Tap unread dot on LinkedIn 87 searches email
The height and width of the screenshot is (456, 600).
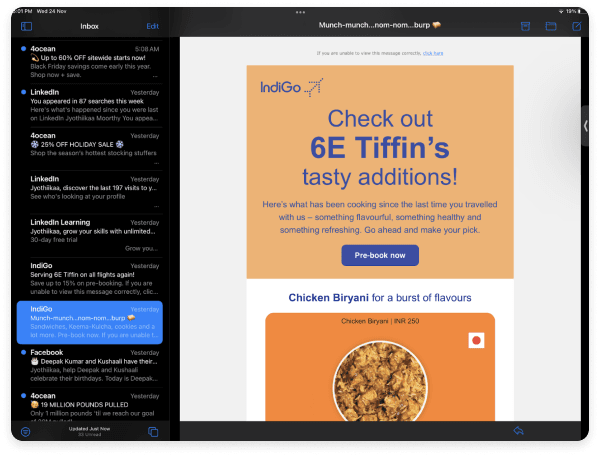click(23, 92)
